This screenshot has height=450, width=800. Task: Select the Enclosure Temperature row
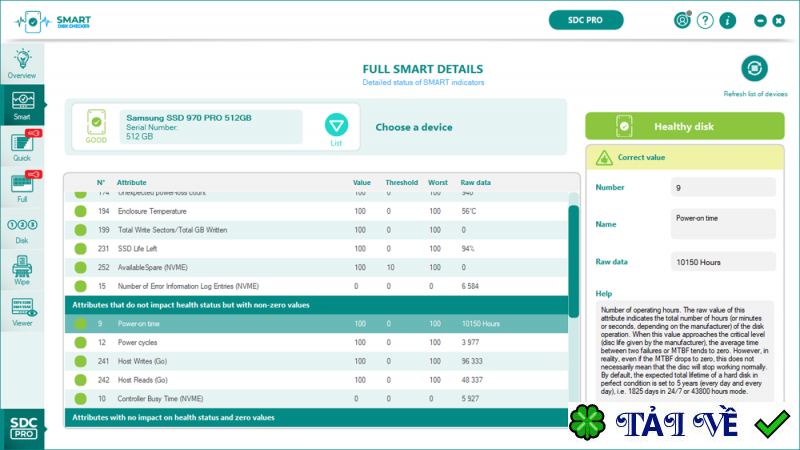point(316,211)
